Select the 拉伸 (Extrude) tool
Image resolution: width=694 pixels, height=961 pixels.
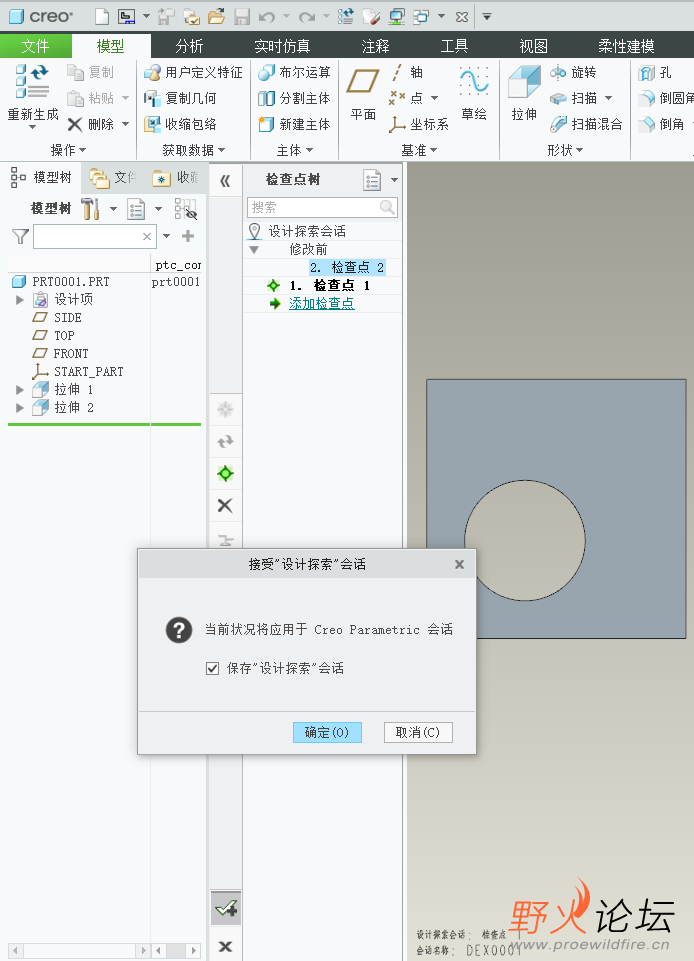(524, 93)
